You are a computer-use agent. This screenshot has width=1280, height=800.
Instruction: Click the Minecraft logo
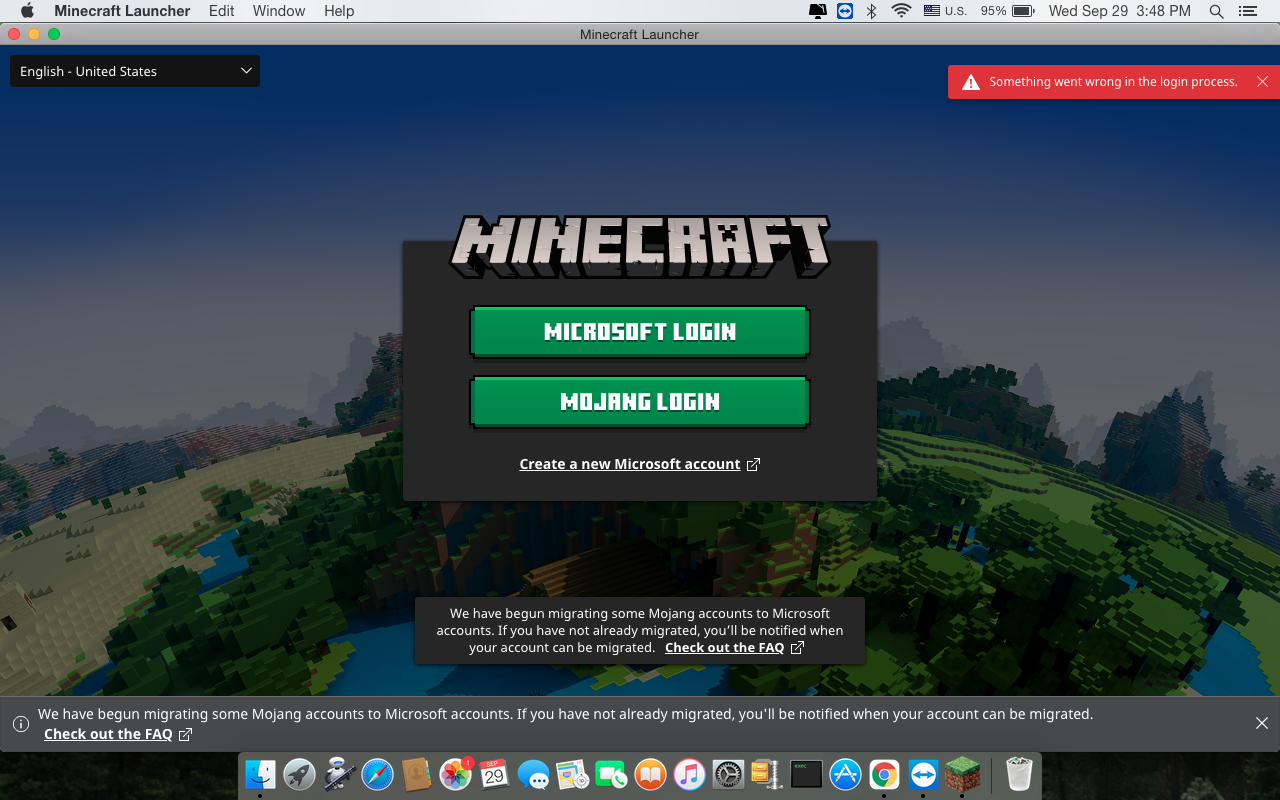coord(640,246)
